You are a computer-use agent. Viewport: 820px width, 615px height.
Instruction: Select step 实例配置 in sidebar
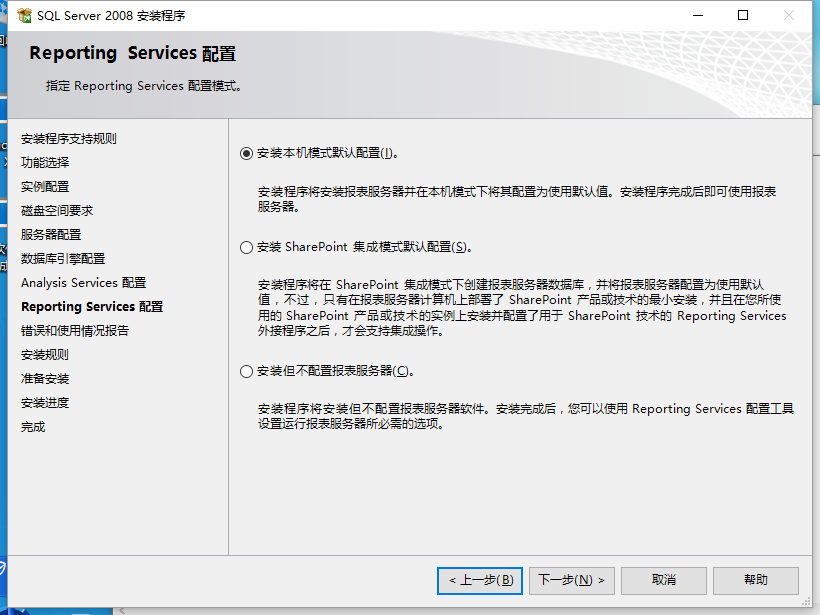tap(45, 187)
